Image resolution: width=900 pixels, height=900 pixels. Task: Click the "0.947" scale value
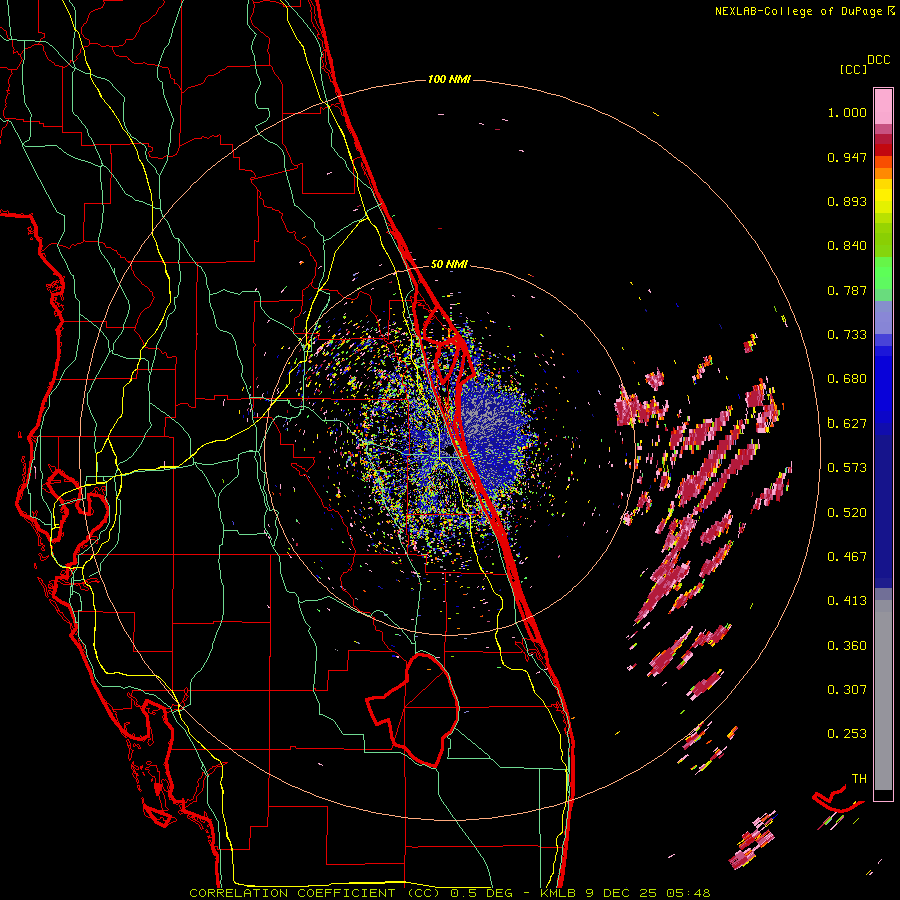[847, 157]
